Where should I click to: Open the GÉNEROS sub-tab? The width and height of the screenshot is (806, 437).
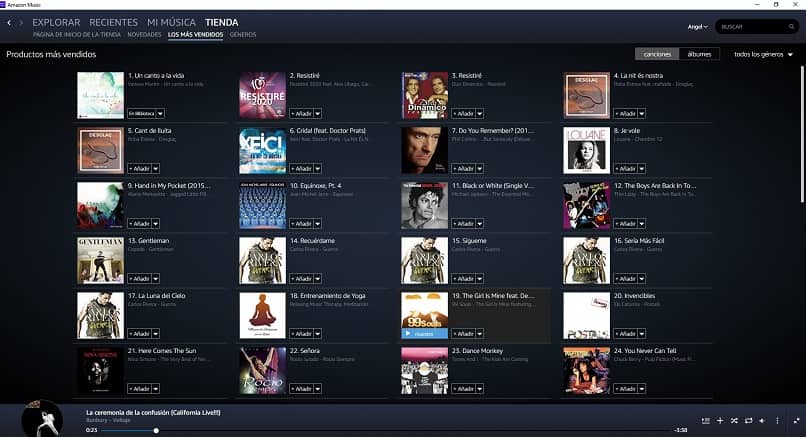coord(243,34)
